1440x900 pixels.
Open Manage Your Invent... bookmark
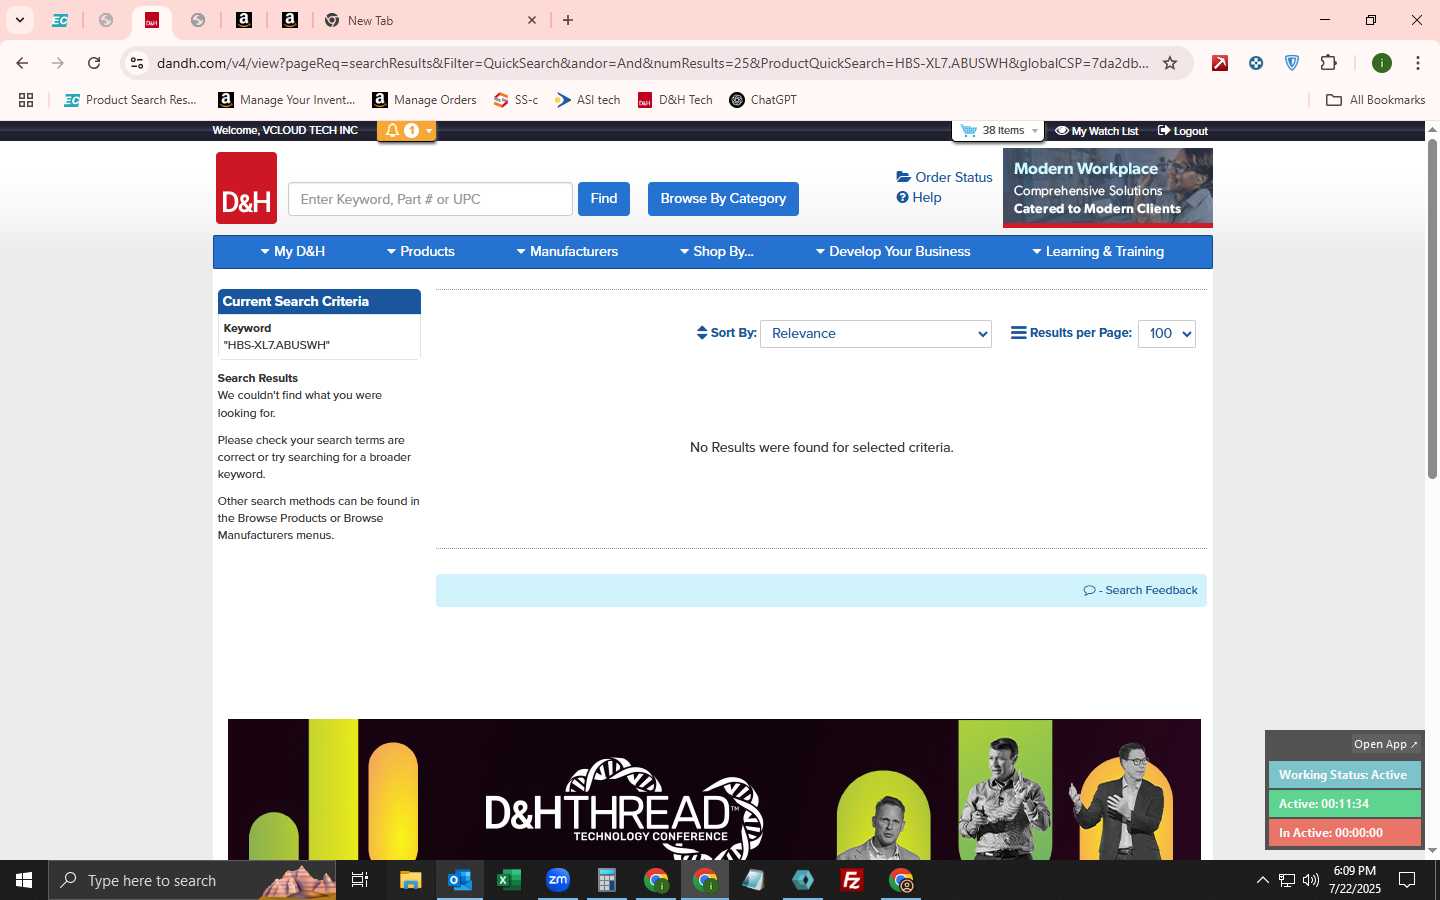[287, 100]
